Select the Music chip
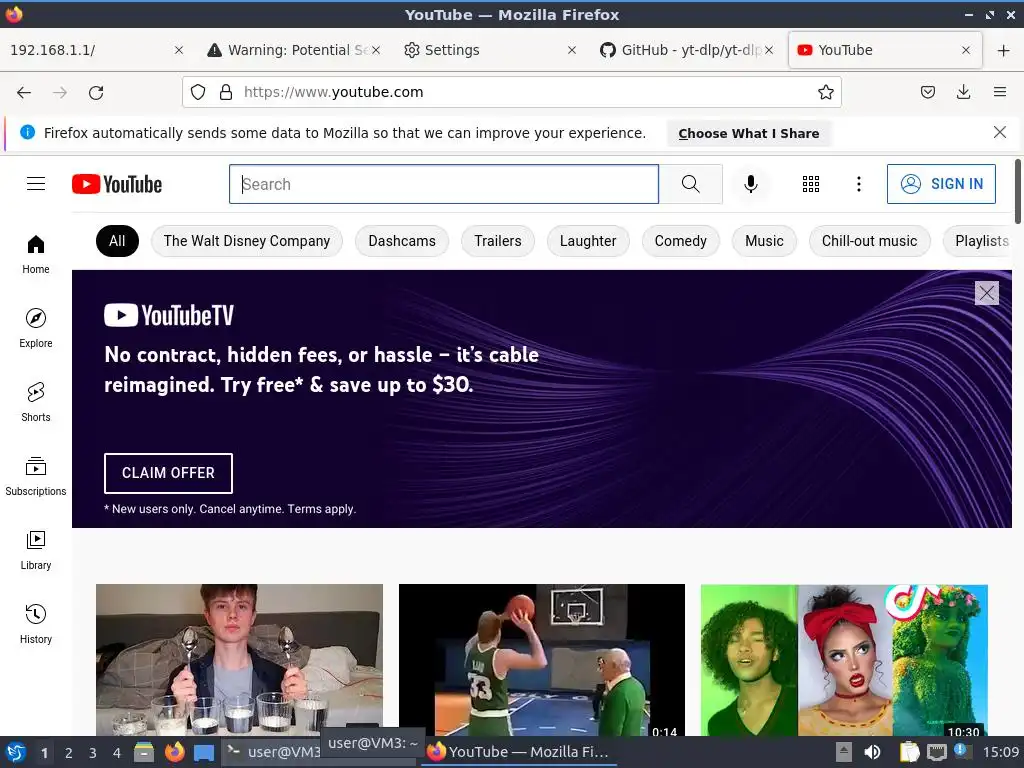 [x=764, y=241]
